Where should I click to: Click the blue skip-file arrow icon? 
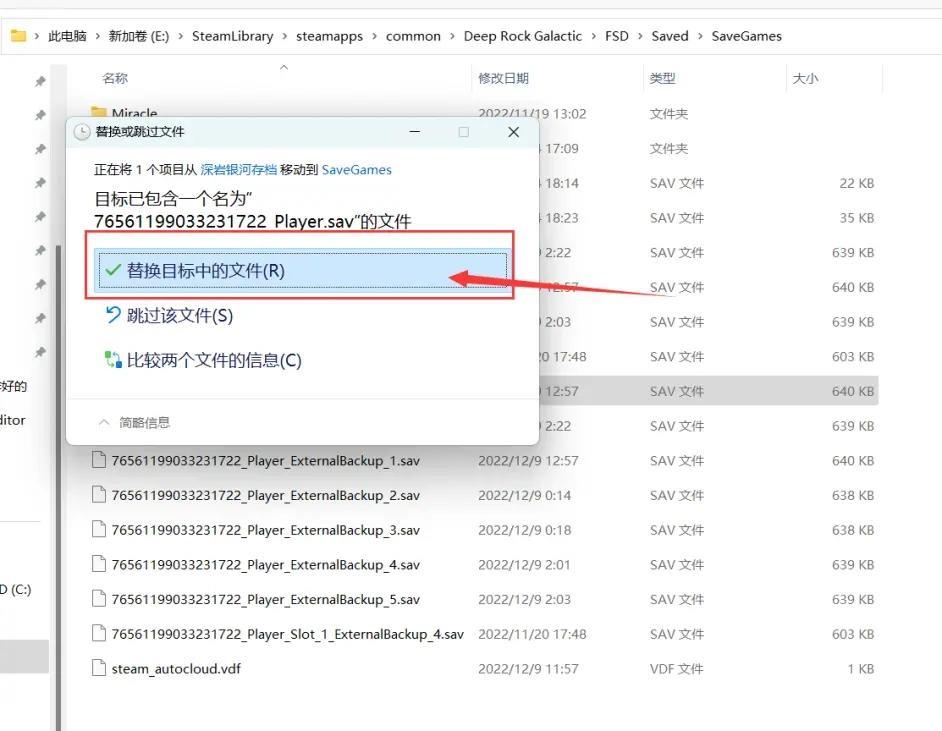(x=113, y=316)
